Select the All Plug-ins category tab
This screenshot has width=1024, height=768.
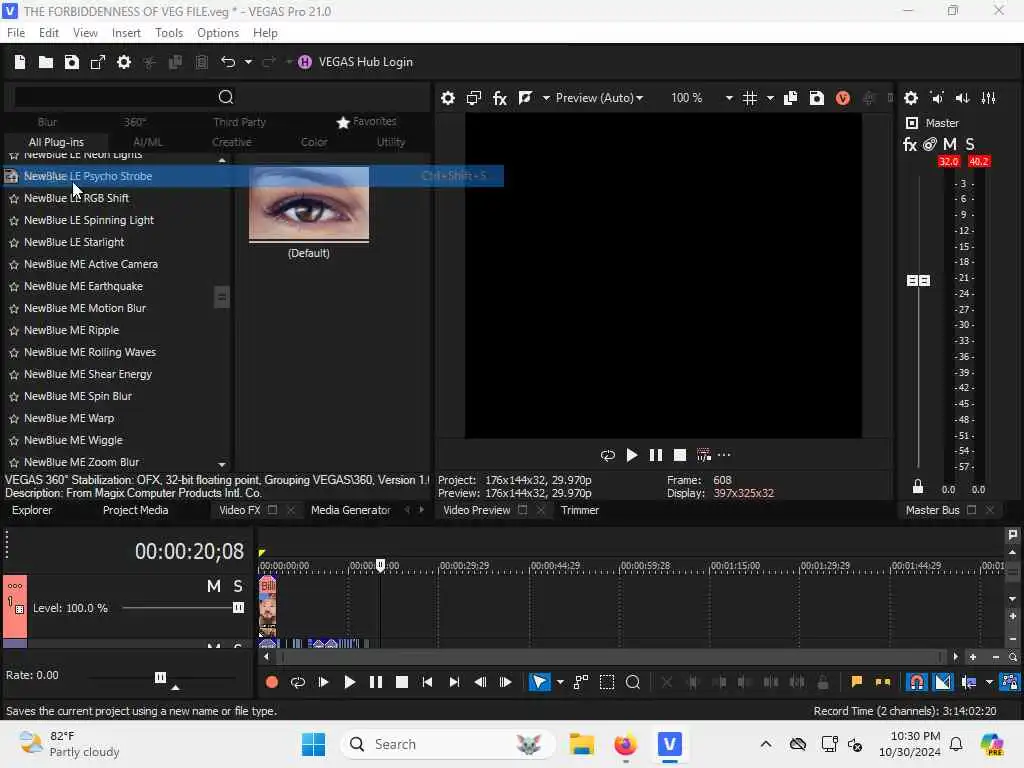point(56,142)
